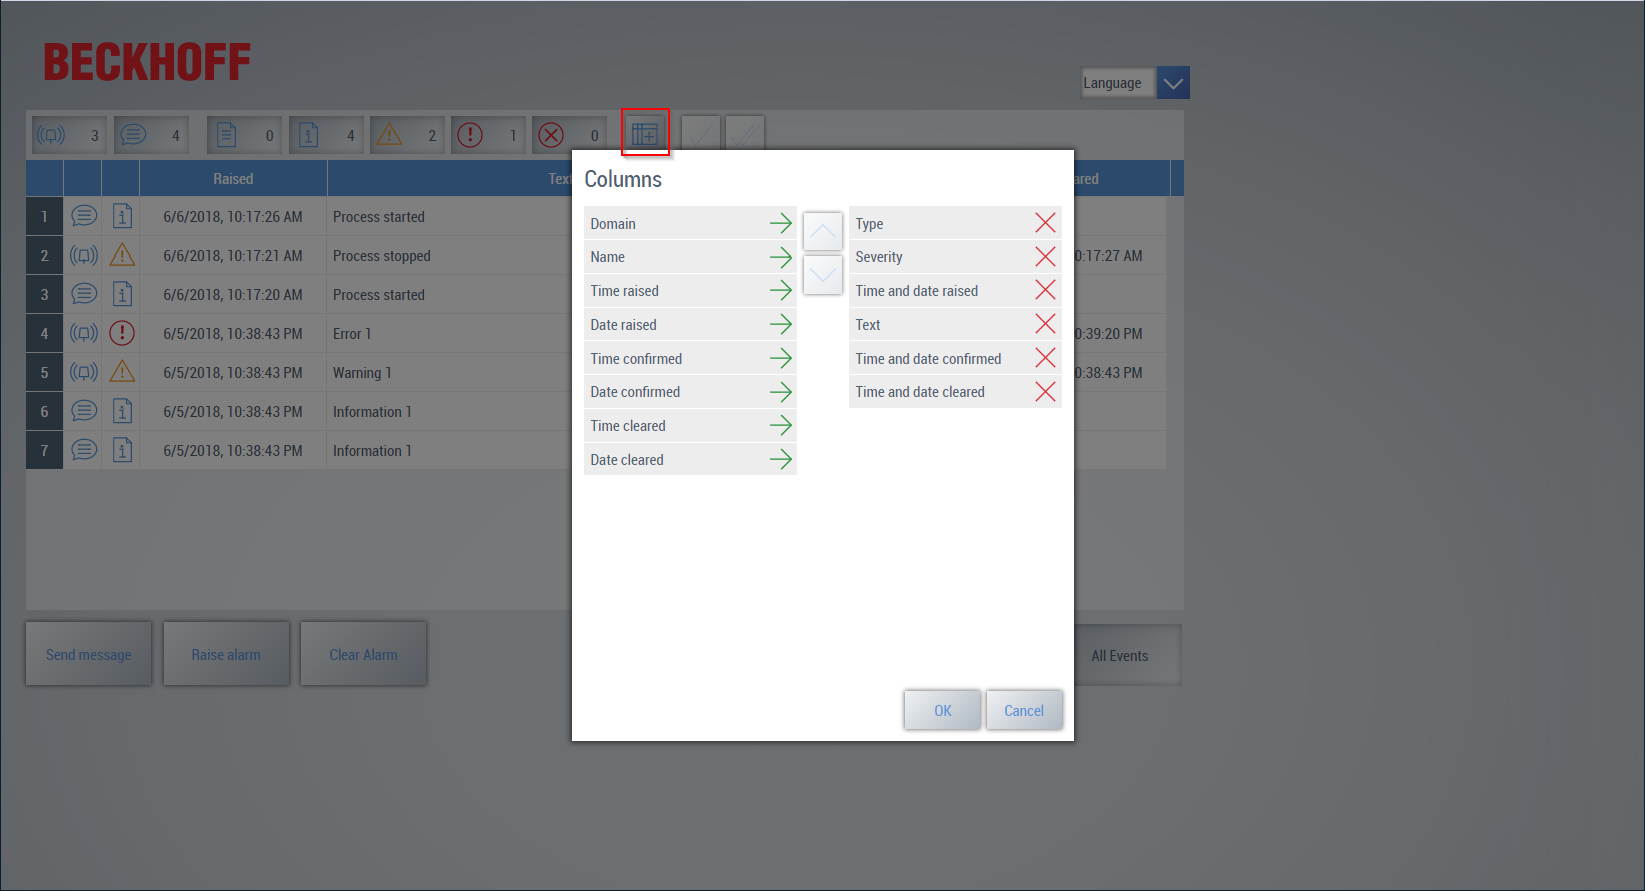Open the column configuration toolbar icon
The width and height of the screenshot is (1645, 891).
645,133
